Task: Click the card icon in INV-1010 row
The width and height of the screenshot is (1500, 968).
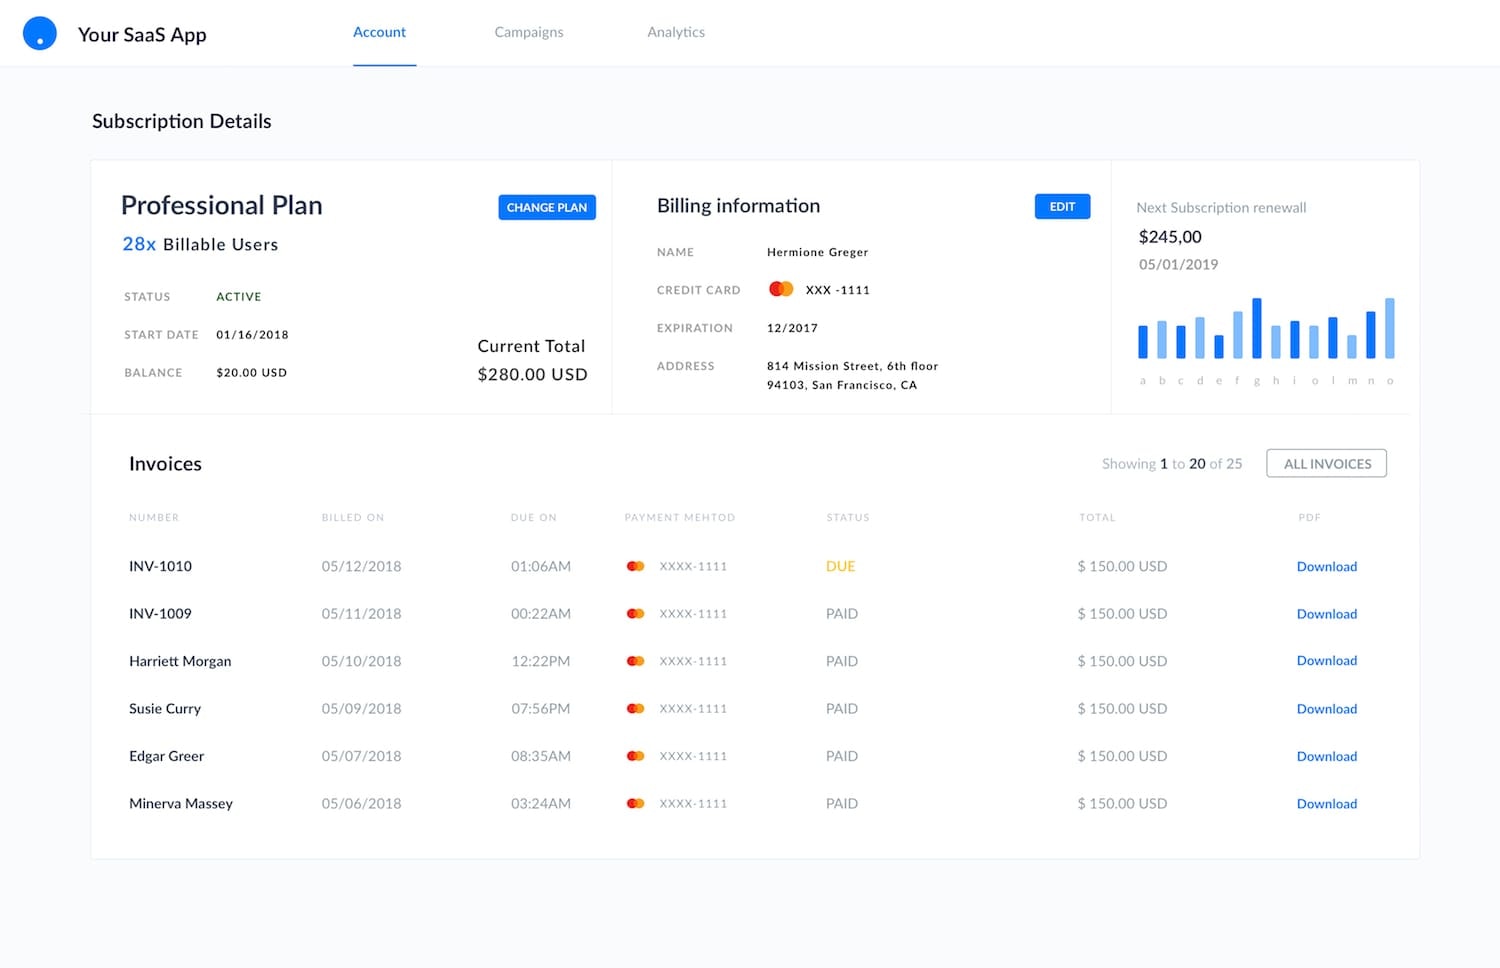Action: coord(635,566)
